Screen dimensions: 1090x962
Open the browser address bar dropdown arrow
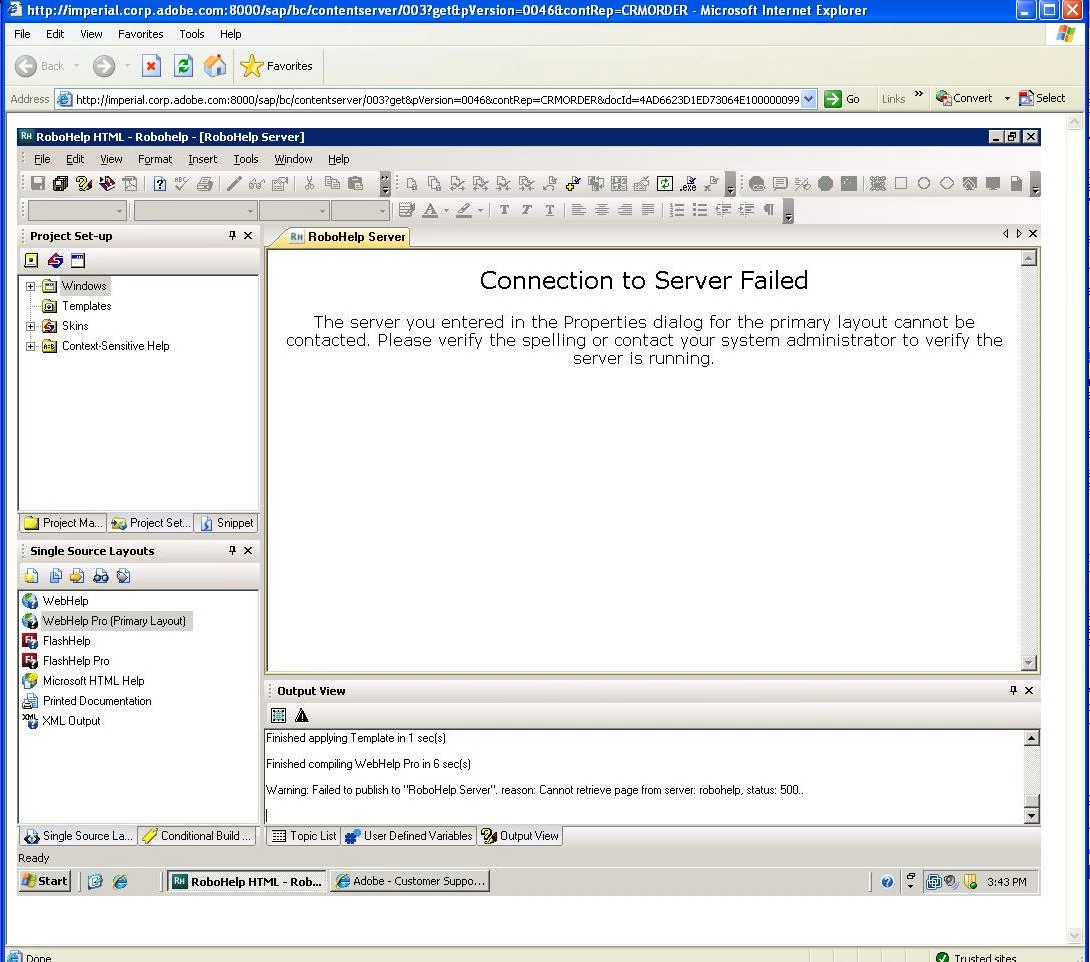pos(808,99)
